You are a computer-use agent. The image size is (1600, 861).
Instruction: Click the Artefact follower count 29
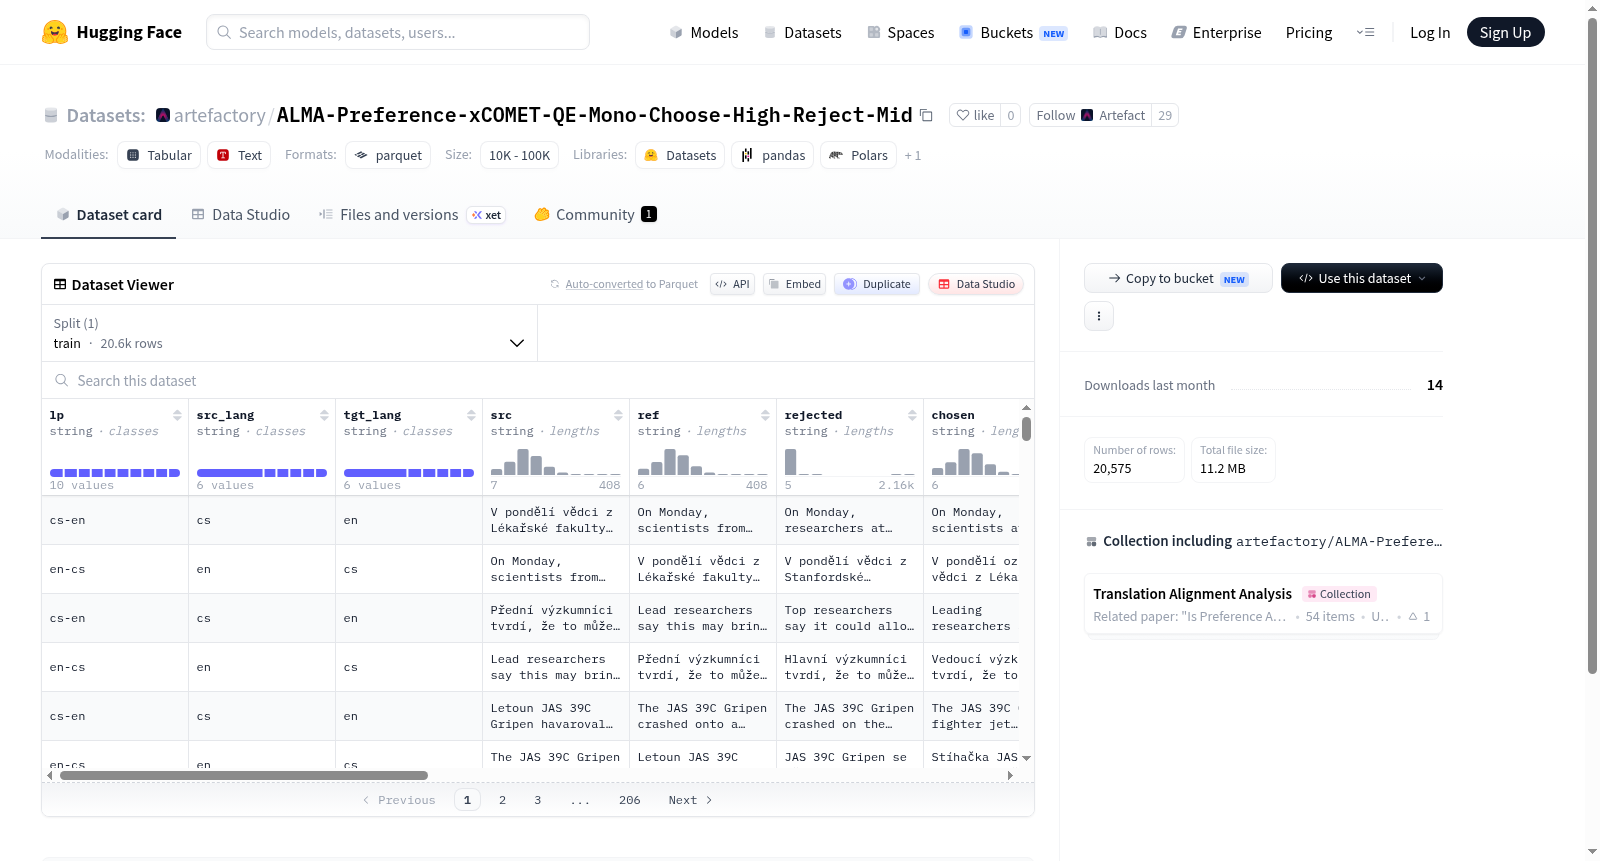click(x=1165, y=115)
